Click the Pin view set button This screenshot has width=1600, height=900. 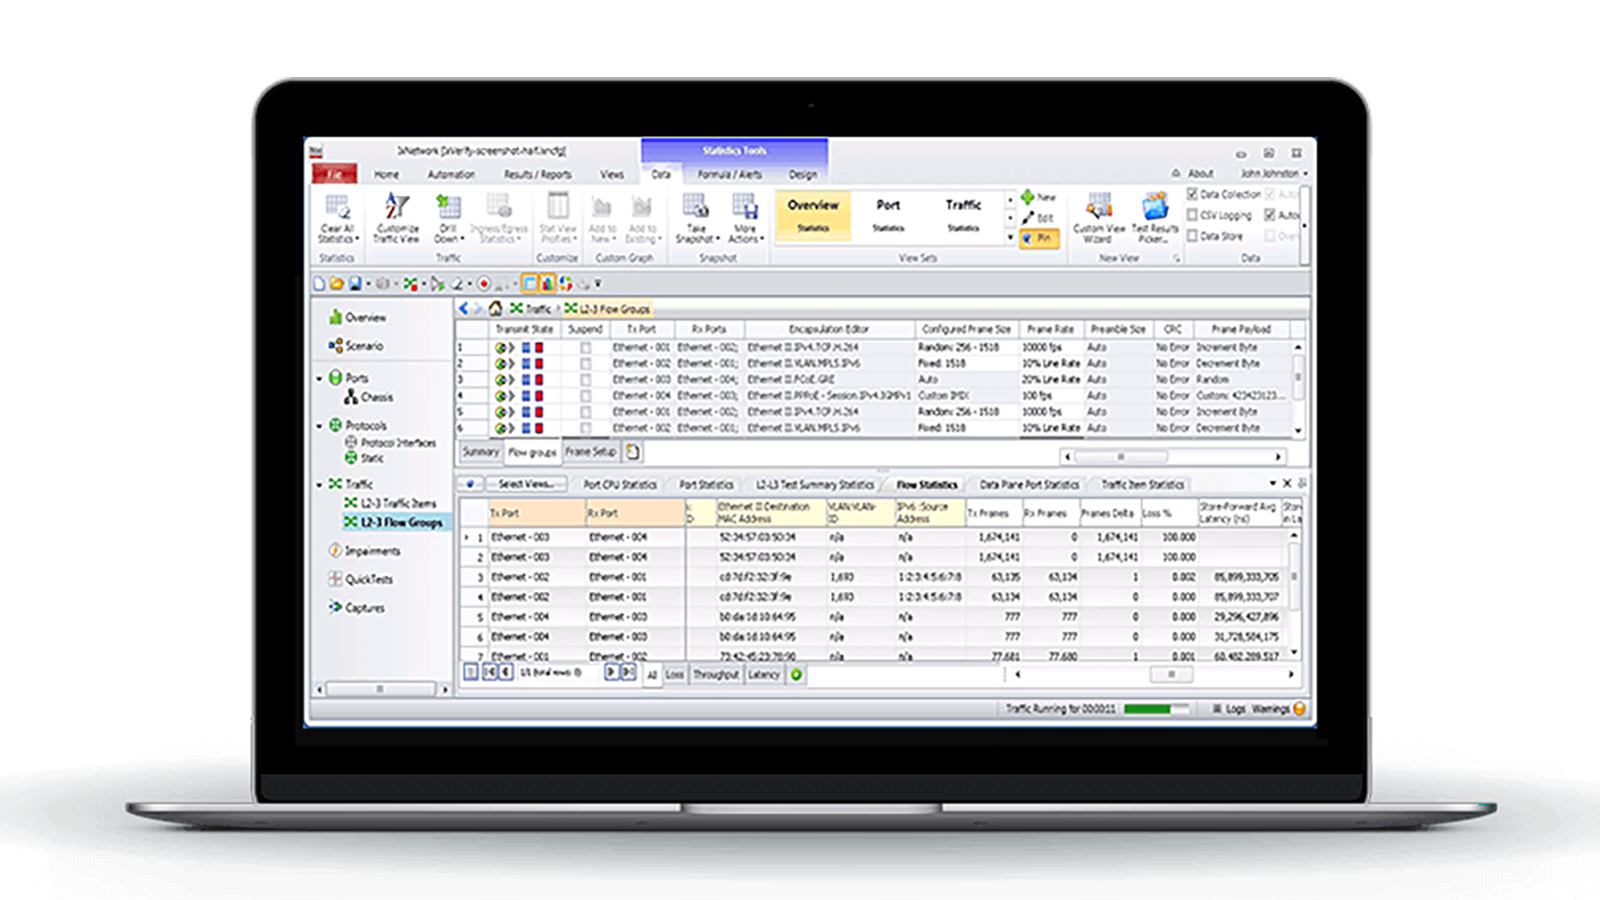point(1039,239)
